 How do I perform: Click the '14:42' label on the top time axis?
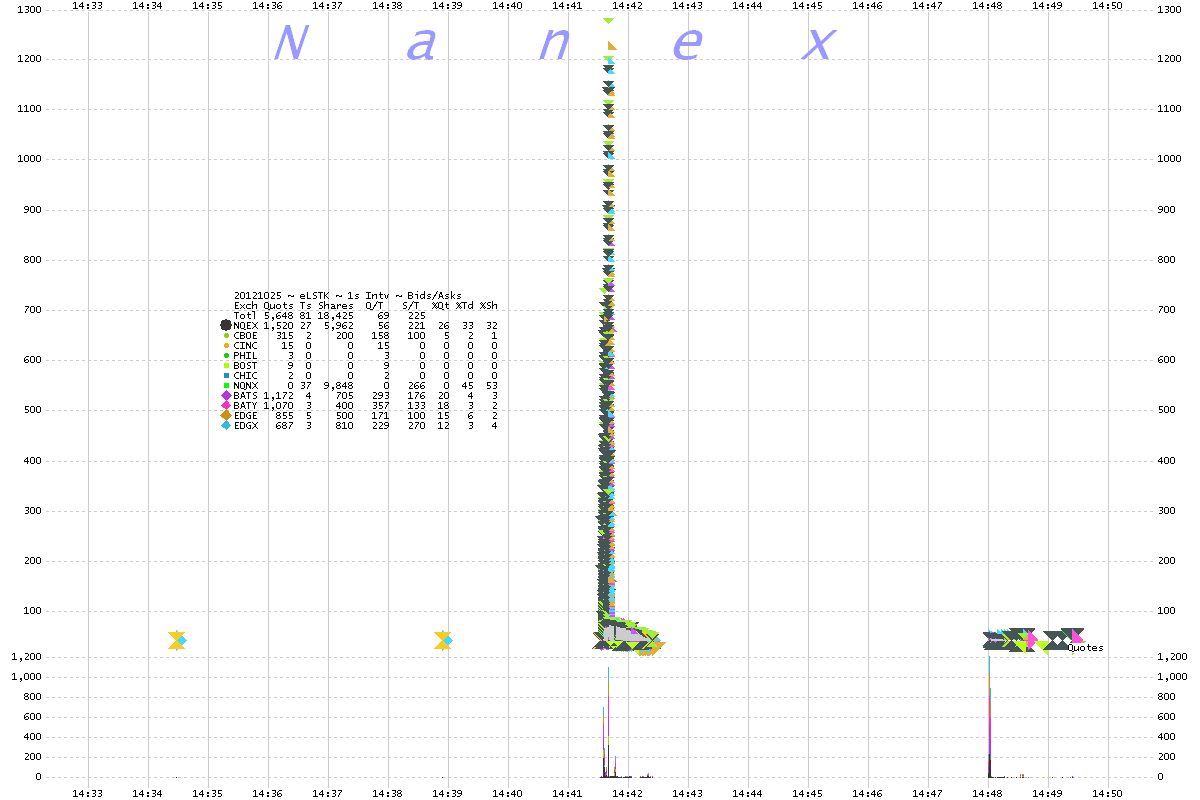click(x=628, y=6)
